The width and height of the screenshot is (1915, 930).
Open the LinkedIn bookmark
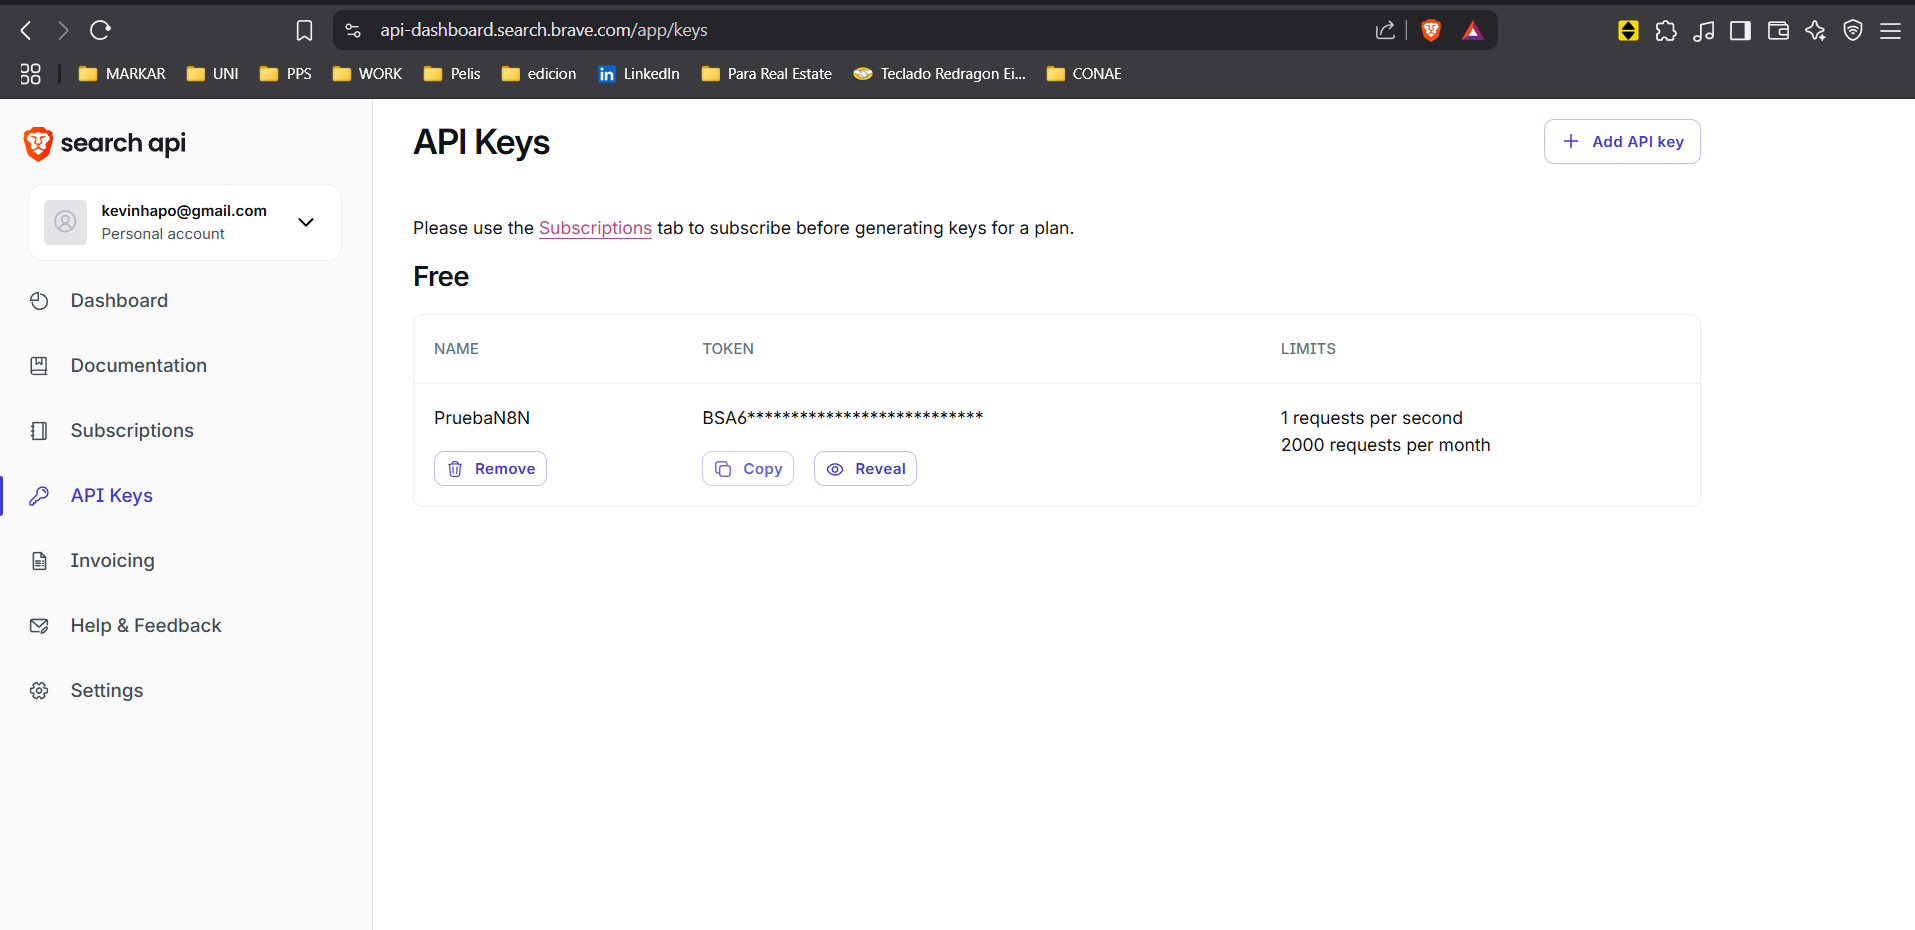tap(638, 74)
